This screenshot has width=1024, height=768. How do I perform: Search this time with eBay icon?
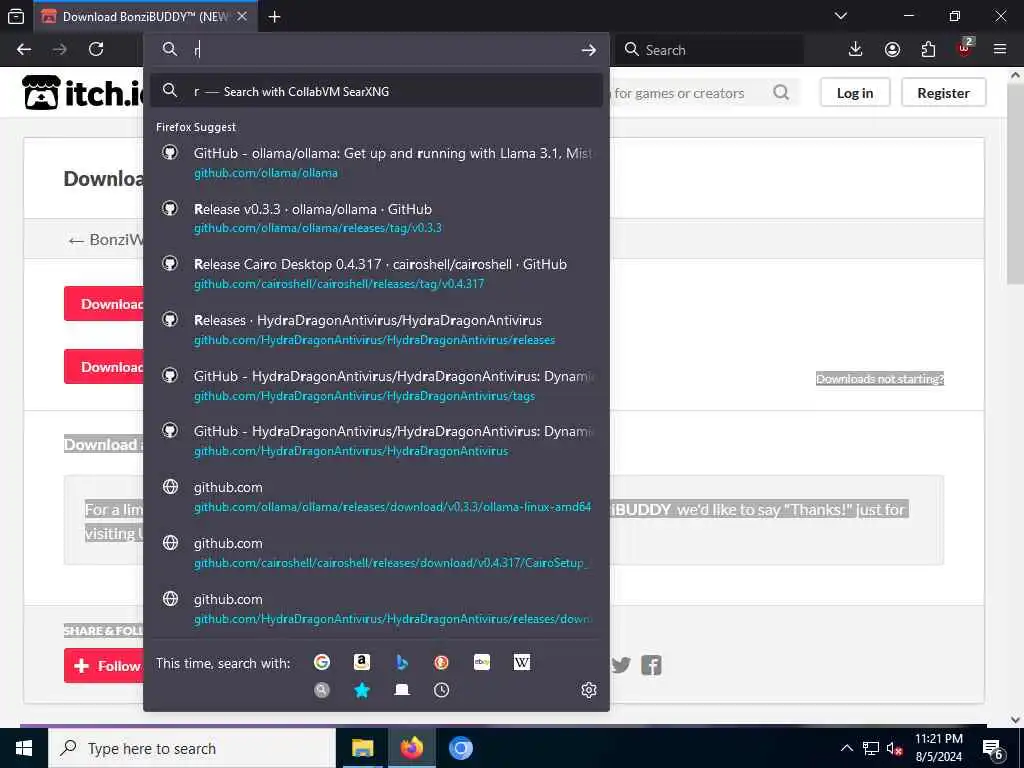click(x=482, y=662)
